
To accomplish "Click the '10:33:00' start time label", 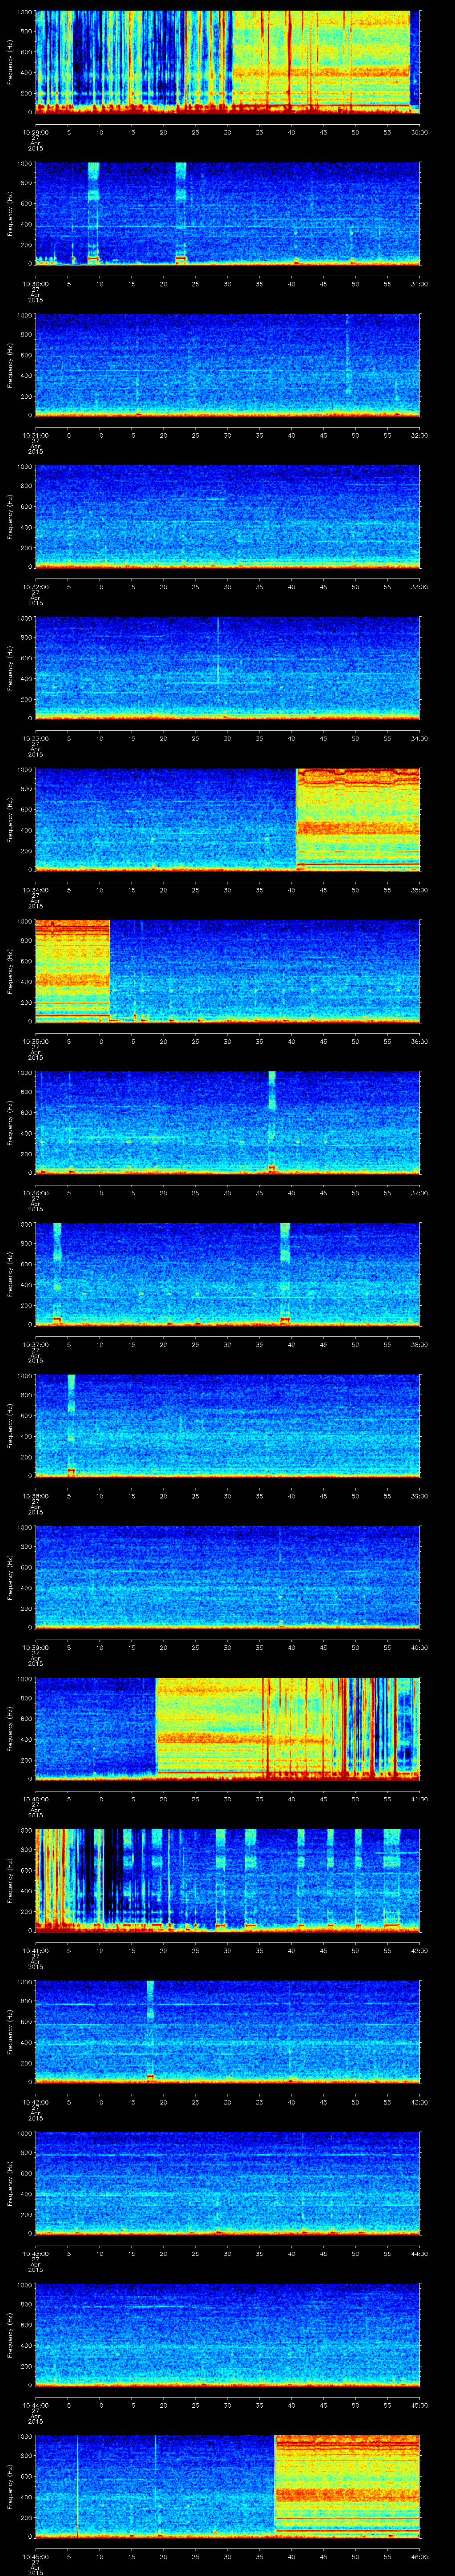I will (x=35, y=737).
